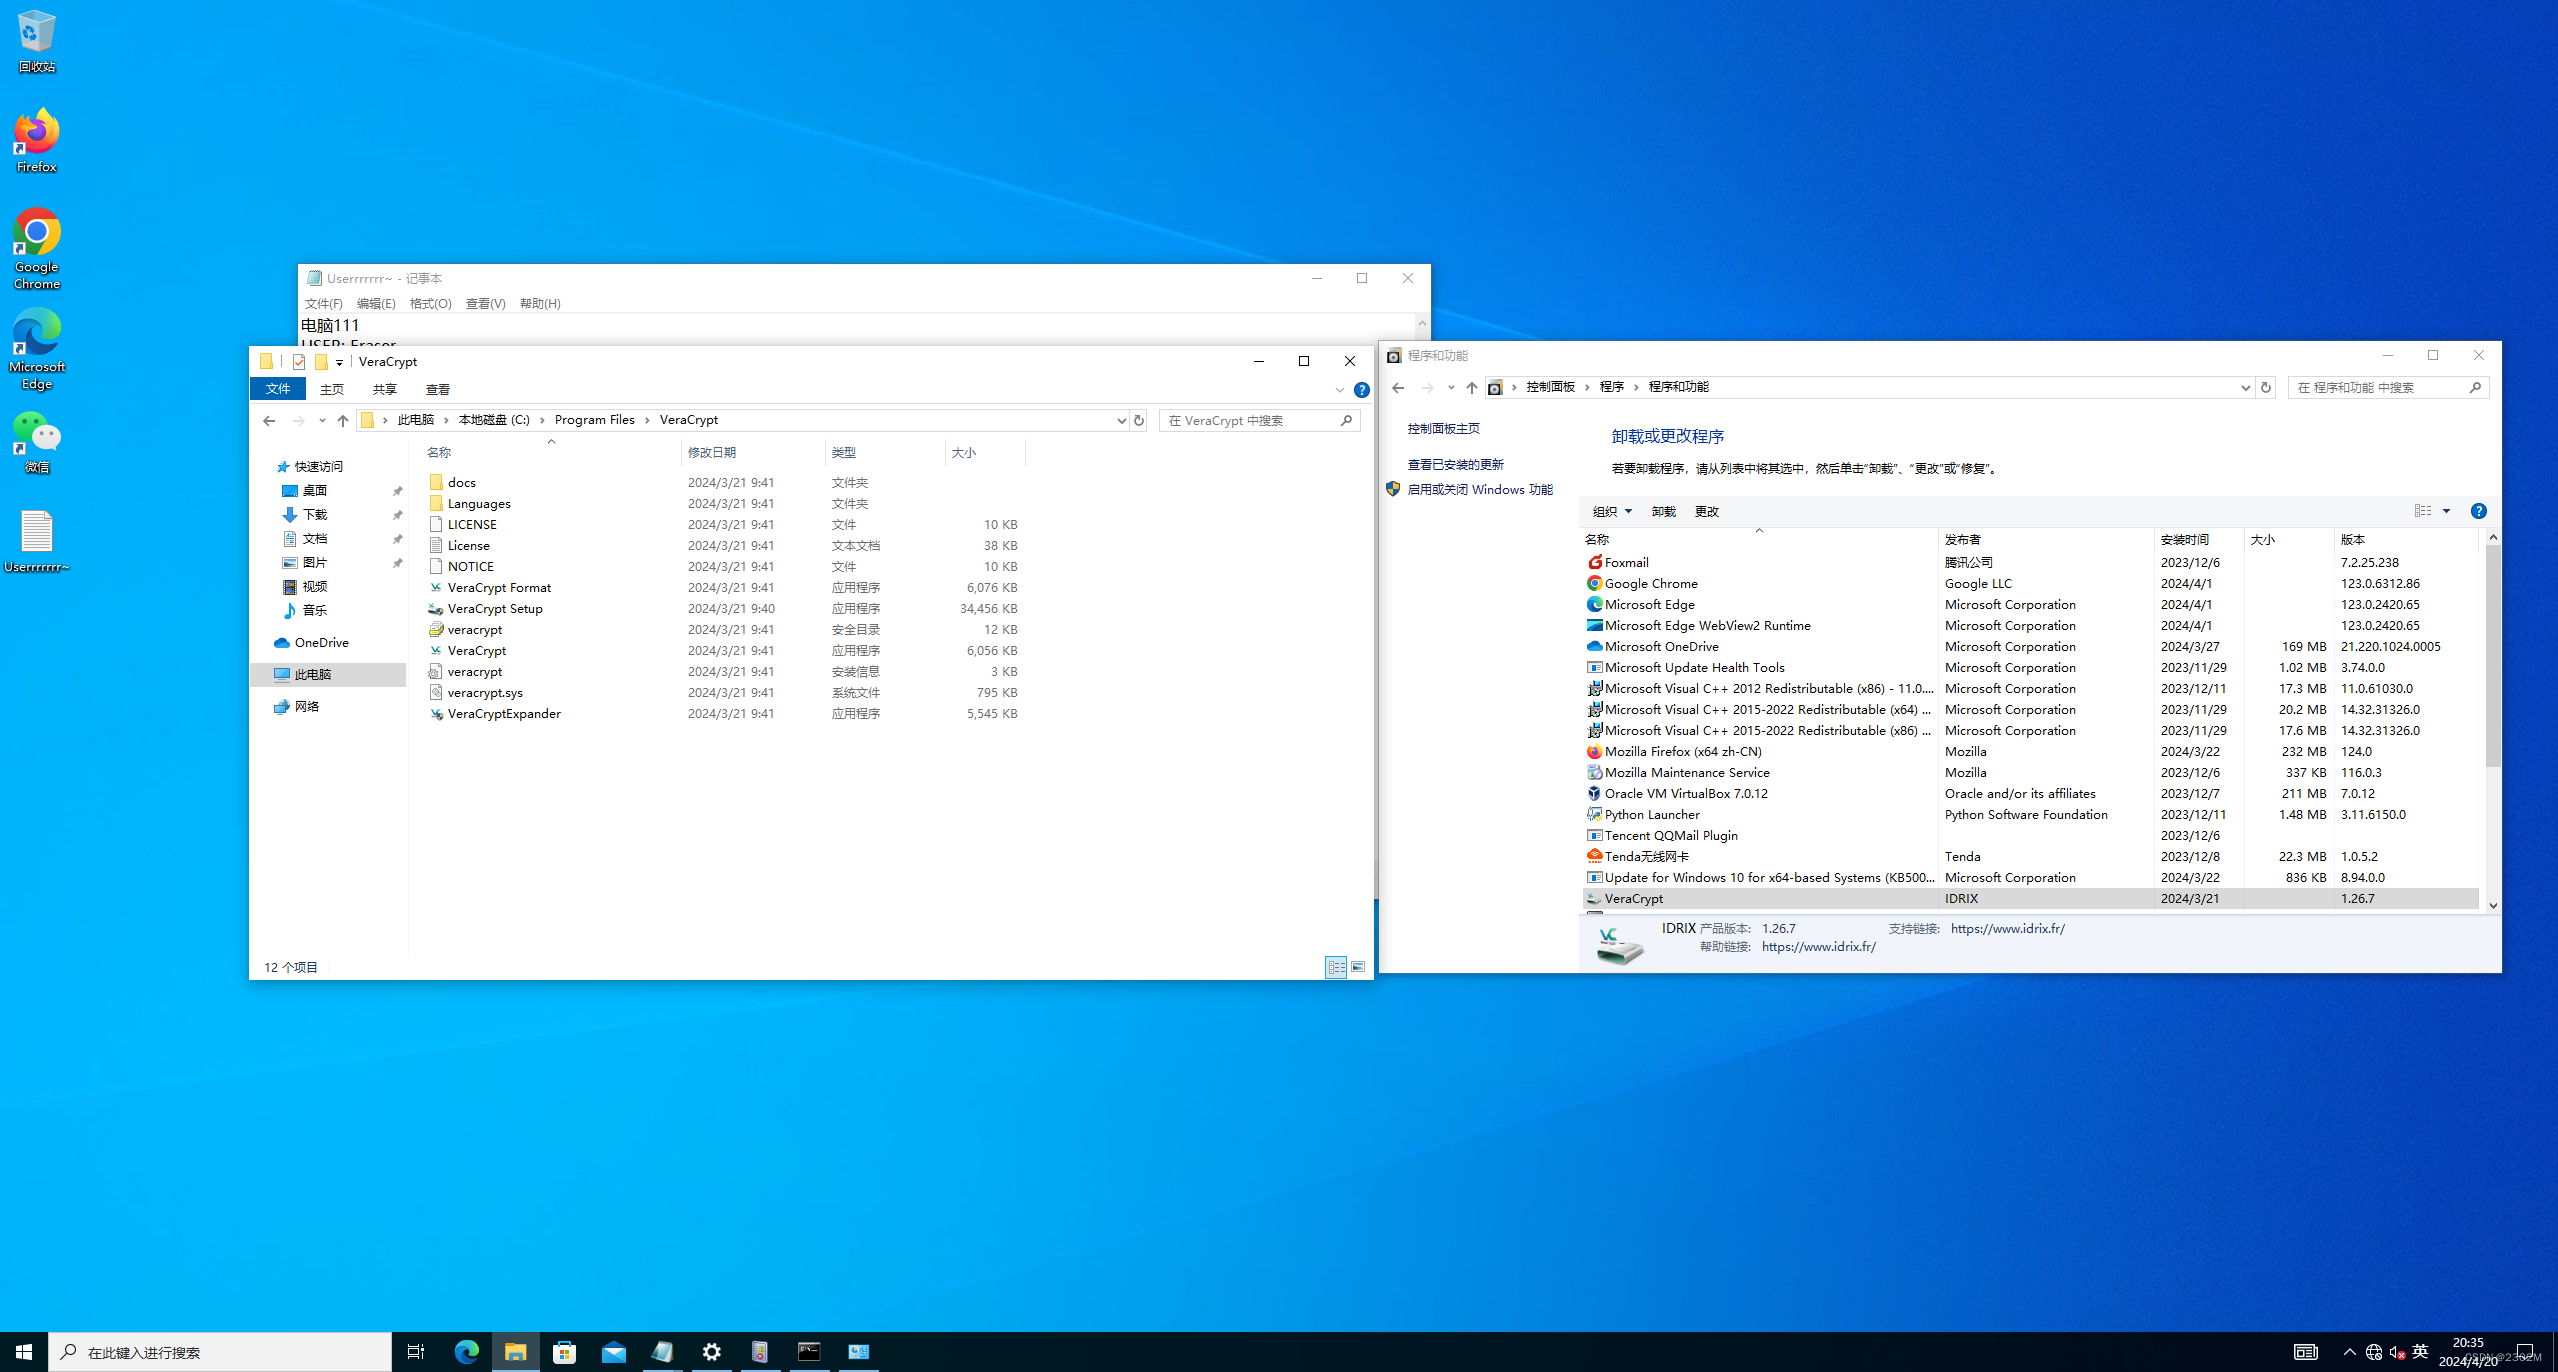Expand the explorer address bar history dropdown
The width and height of the screenshot is (2558, 1372).
pos(1121,420)
